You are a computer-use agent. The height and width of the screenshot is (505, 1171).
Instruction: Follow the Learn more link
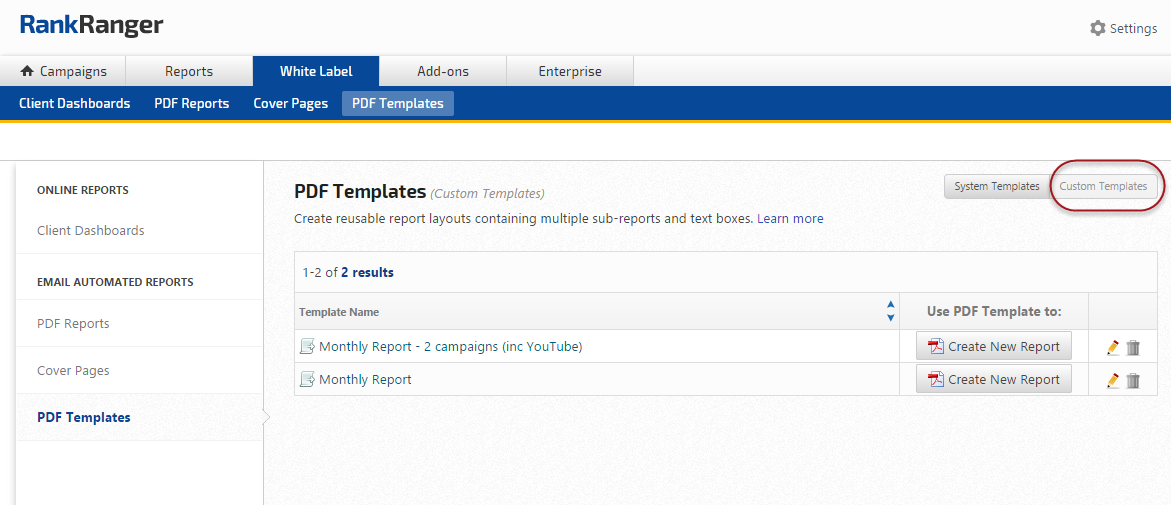[790, 218]
